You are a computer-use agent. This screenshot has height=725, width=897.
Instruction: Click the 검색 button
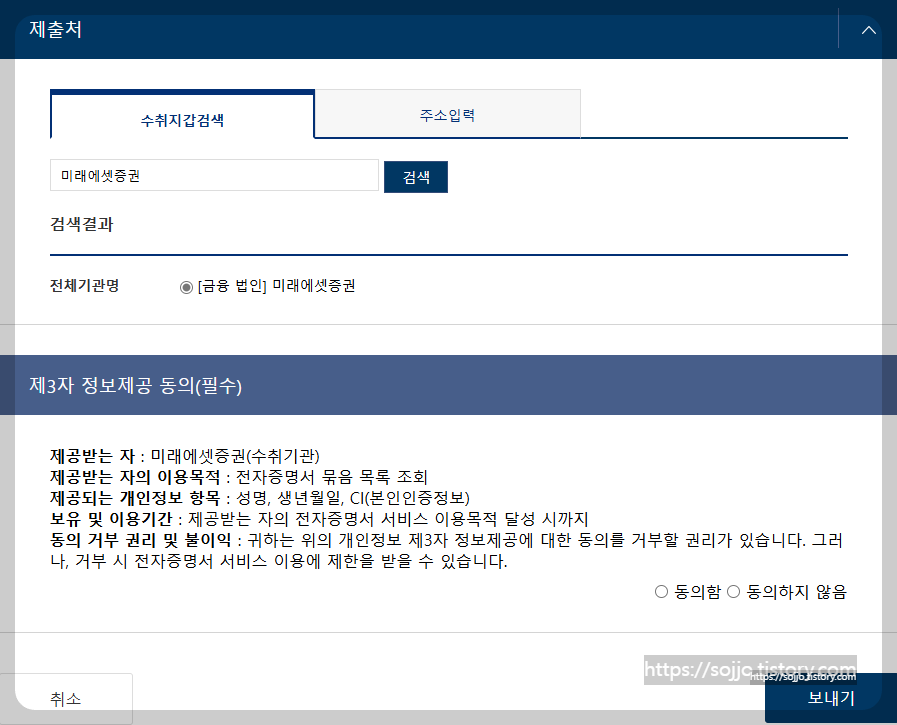(416, 177)
